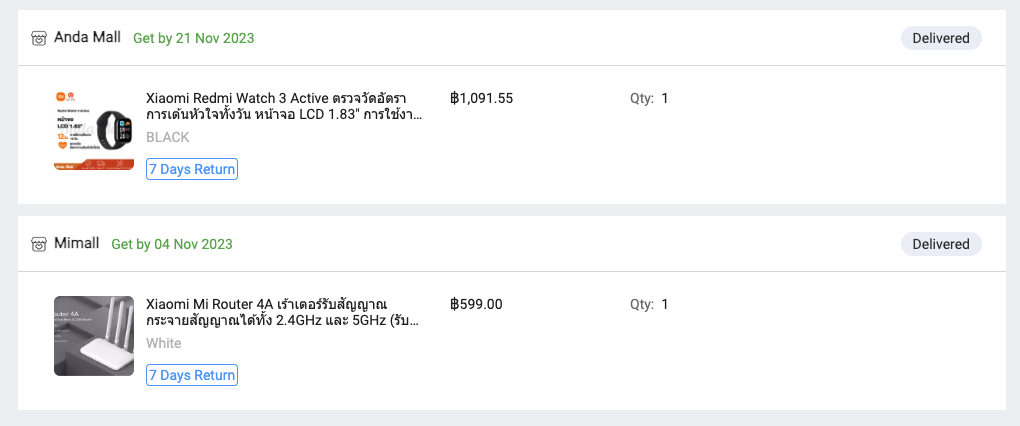Click the BLACK variant label for the watch
The width and height of the screenshot is (1020, 426).
(x=167, y=137)
